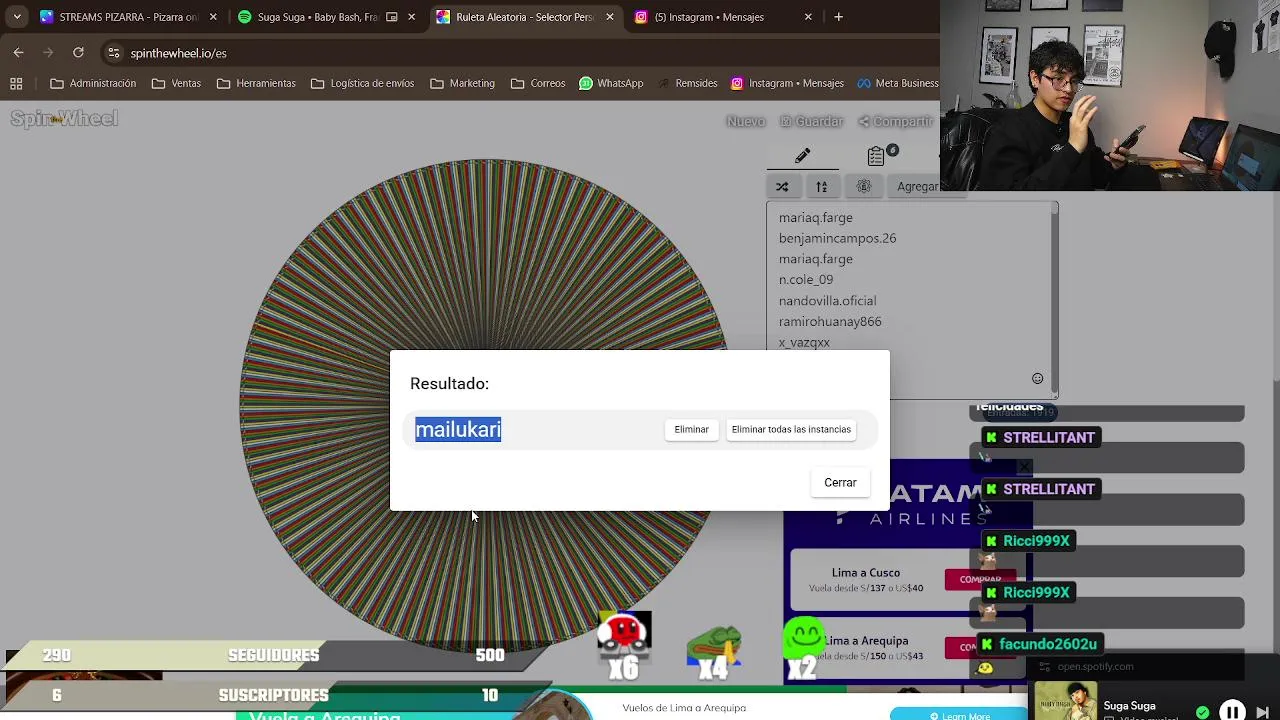Click Learn More on the bottom ad
This screenshot has height=720, width=1280.
click(959, 716)
